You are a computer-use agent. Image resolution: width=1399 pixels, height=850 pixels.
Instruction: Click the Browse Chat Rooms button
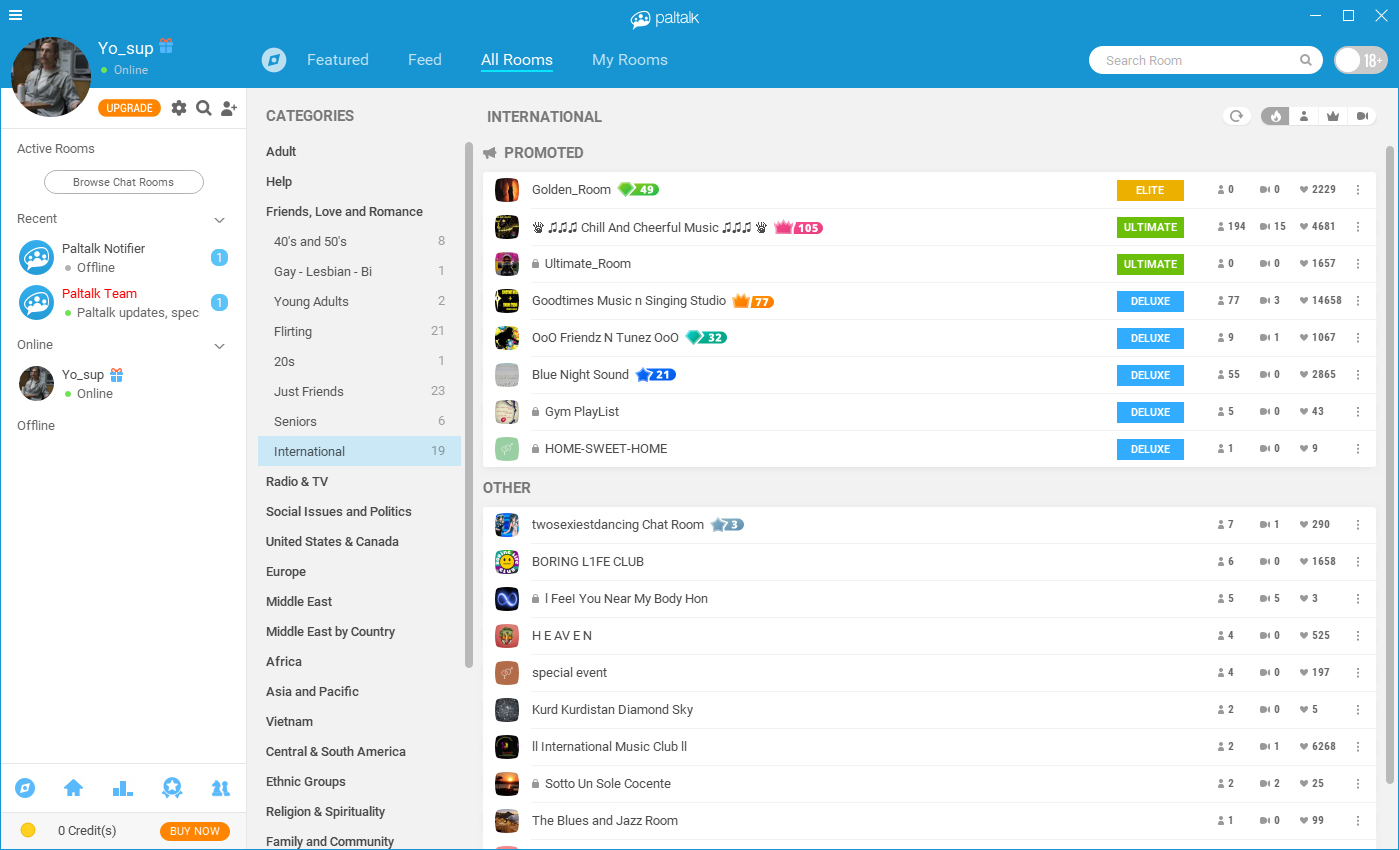pos(123,182)
